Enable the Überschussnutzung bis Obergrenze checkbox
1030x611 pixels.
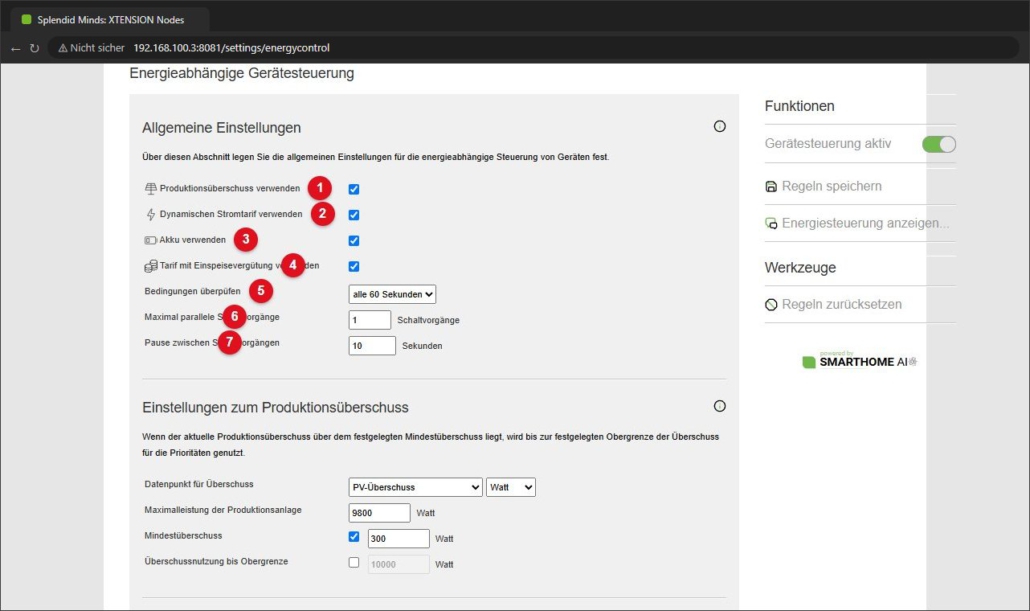tap(354, 562)
